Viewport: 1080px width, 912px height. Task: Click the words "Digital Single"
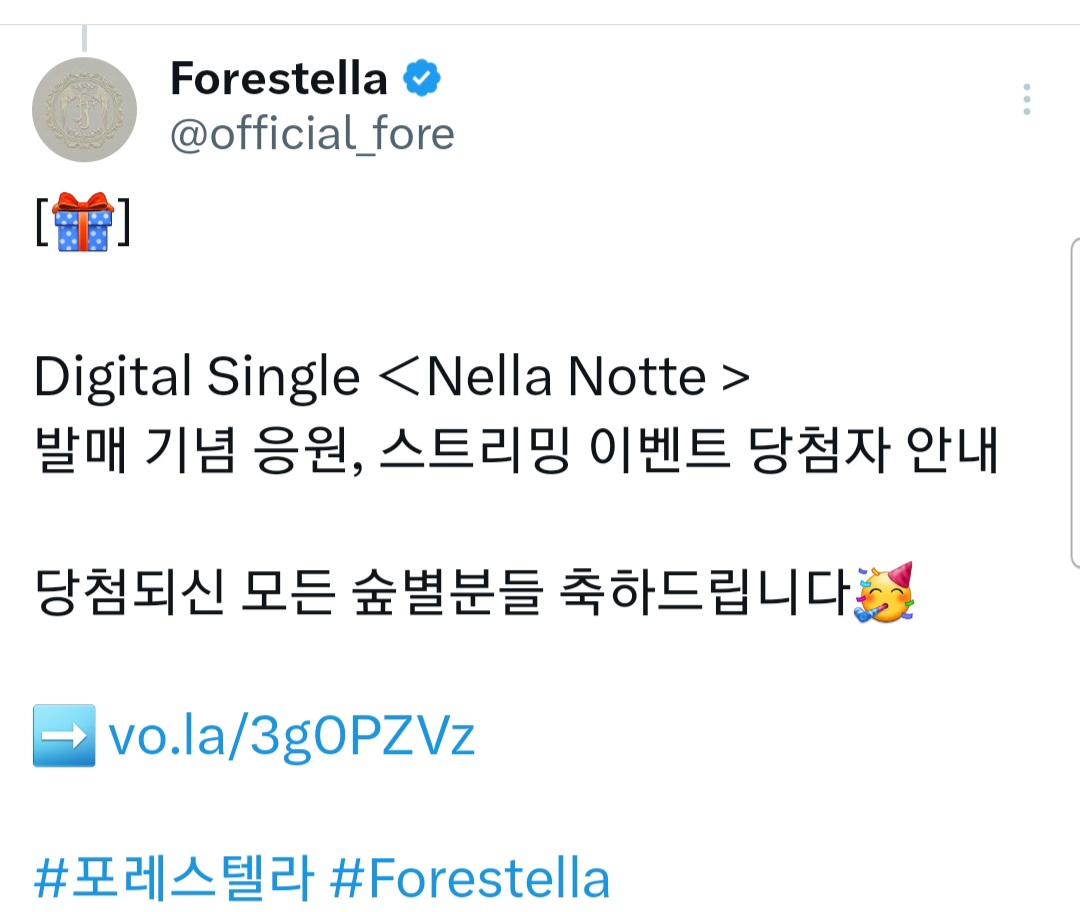pos(196,378)
